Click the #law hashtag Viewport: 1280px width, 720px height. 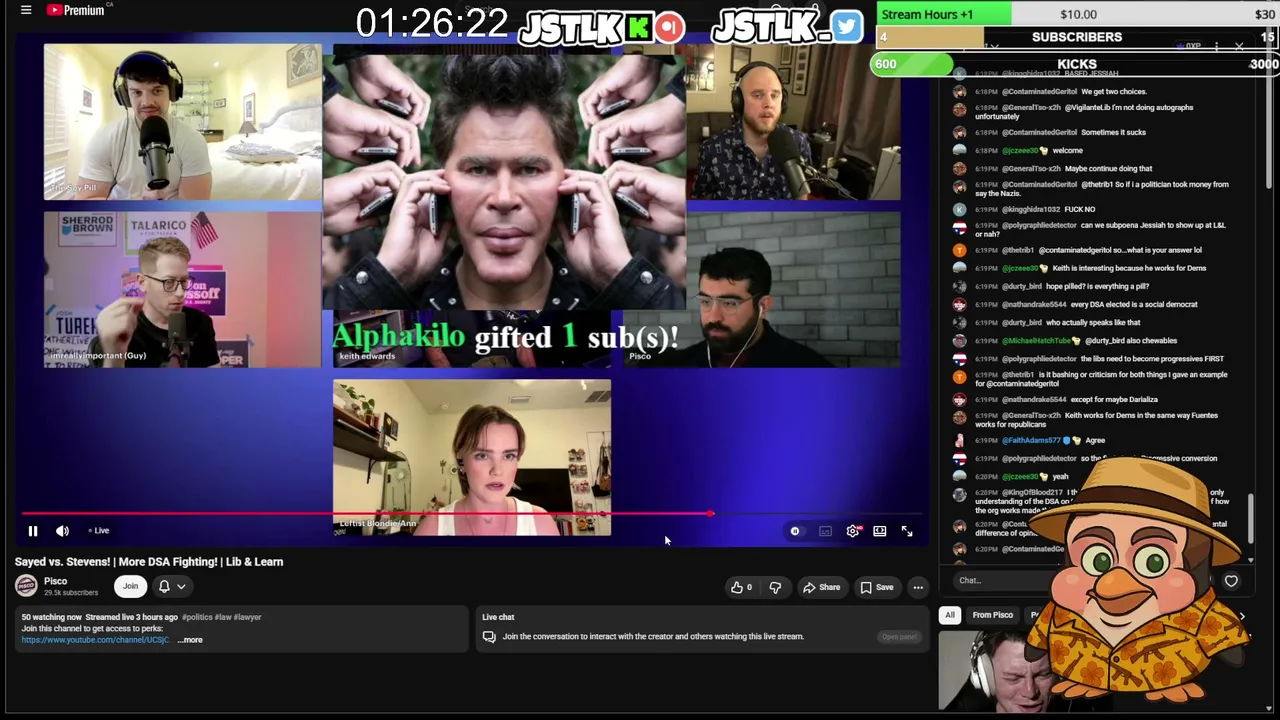pyautogui.click(x=222, y=617)
